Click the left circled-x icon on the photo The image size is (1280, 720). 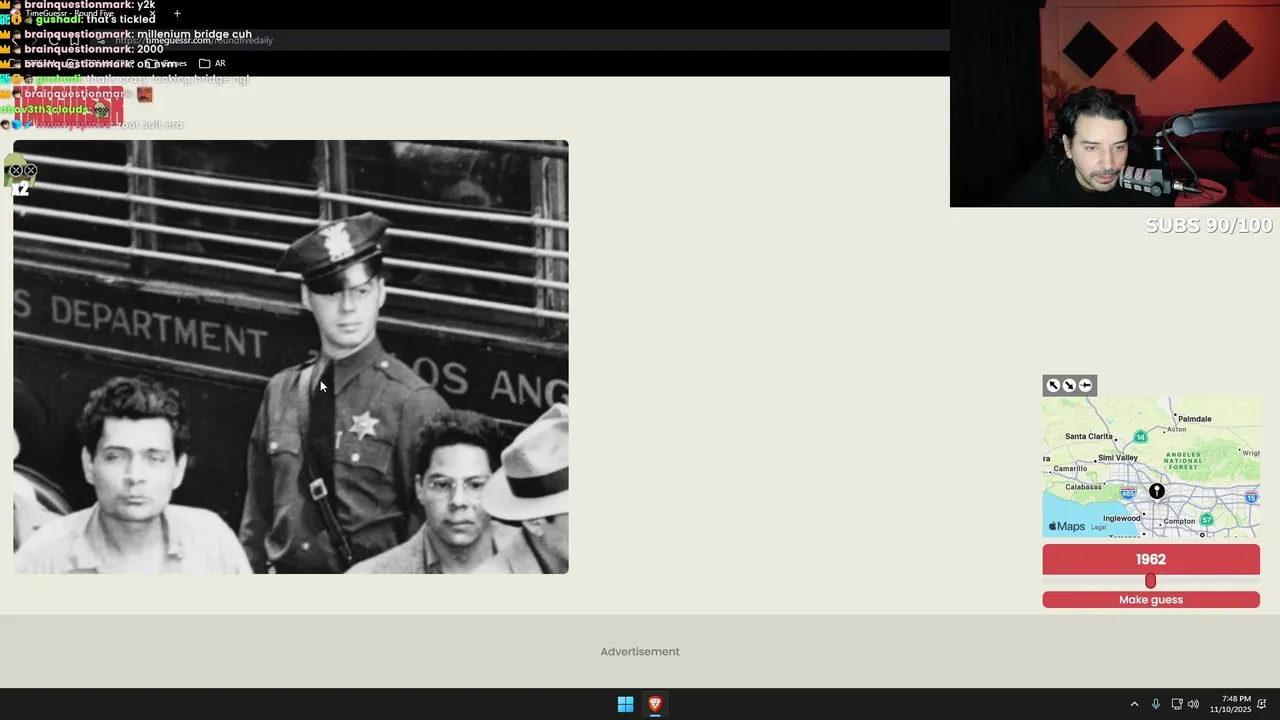(x=16, y=171)
